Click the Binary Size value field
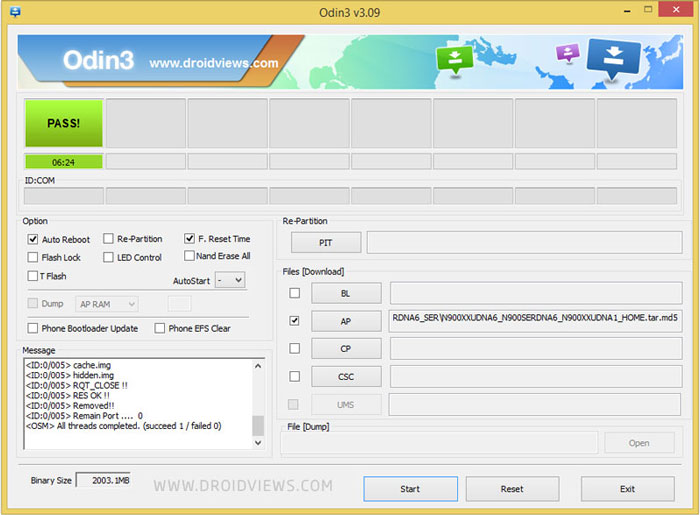Viewport: 700px width, 515px height. click(104, 480)
